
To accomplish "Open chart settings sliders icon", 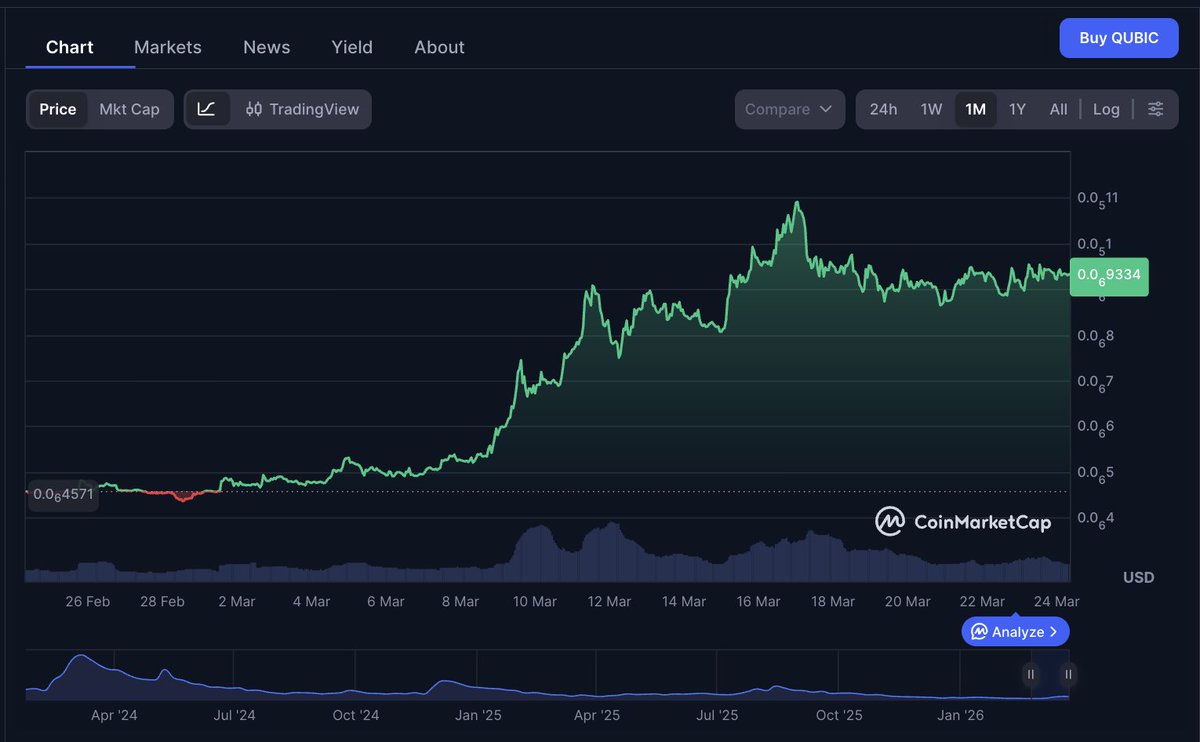I will pyautogui.click(x=1155, y=109).
